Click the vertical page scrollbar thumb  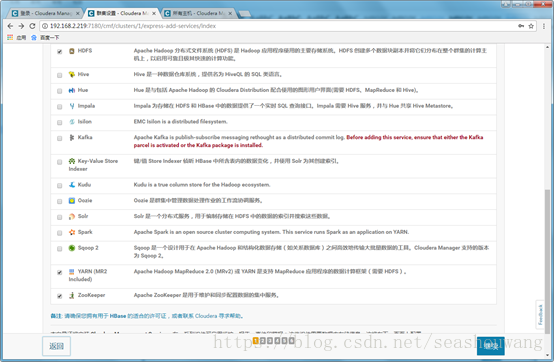(547, 262)
